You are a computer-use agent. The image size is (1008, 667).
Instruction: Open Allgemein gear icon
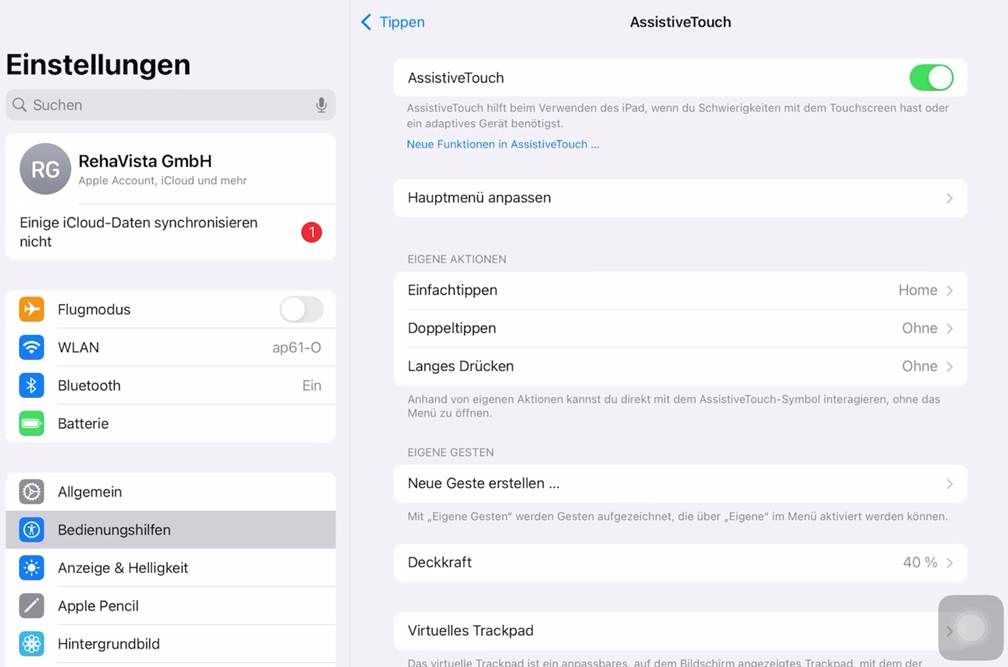click(x=32, y=492)
